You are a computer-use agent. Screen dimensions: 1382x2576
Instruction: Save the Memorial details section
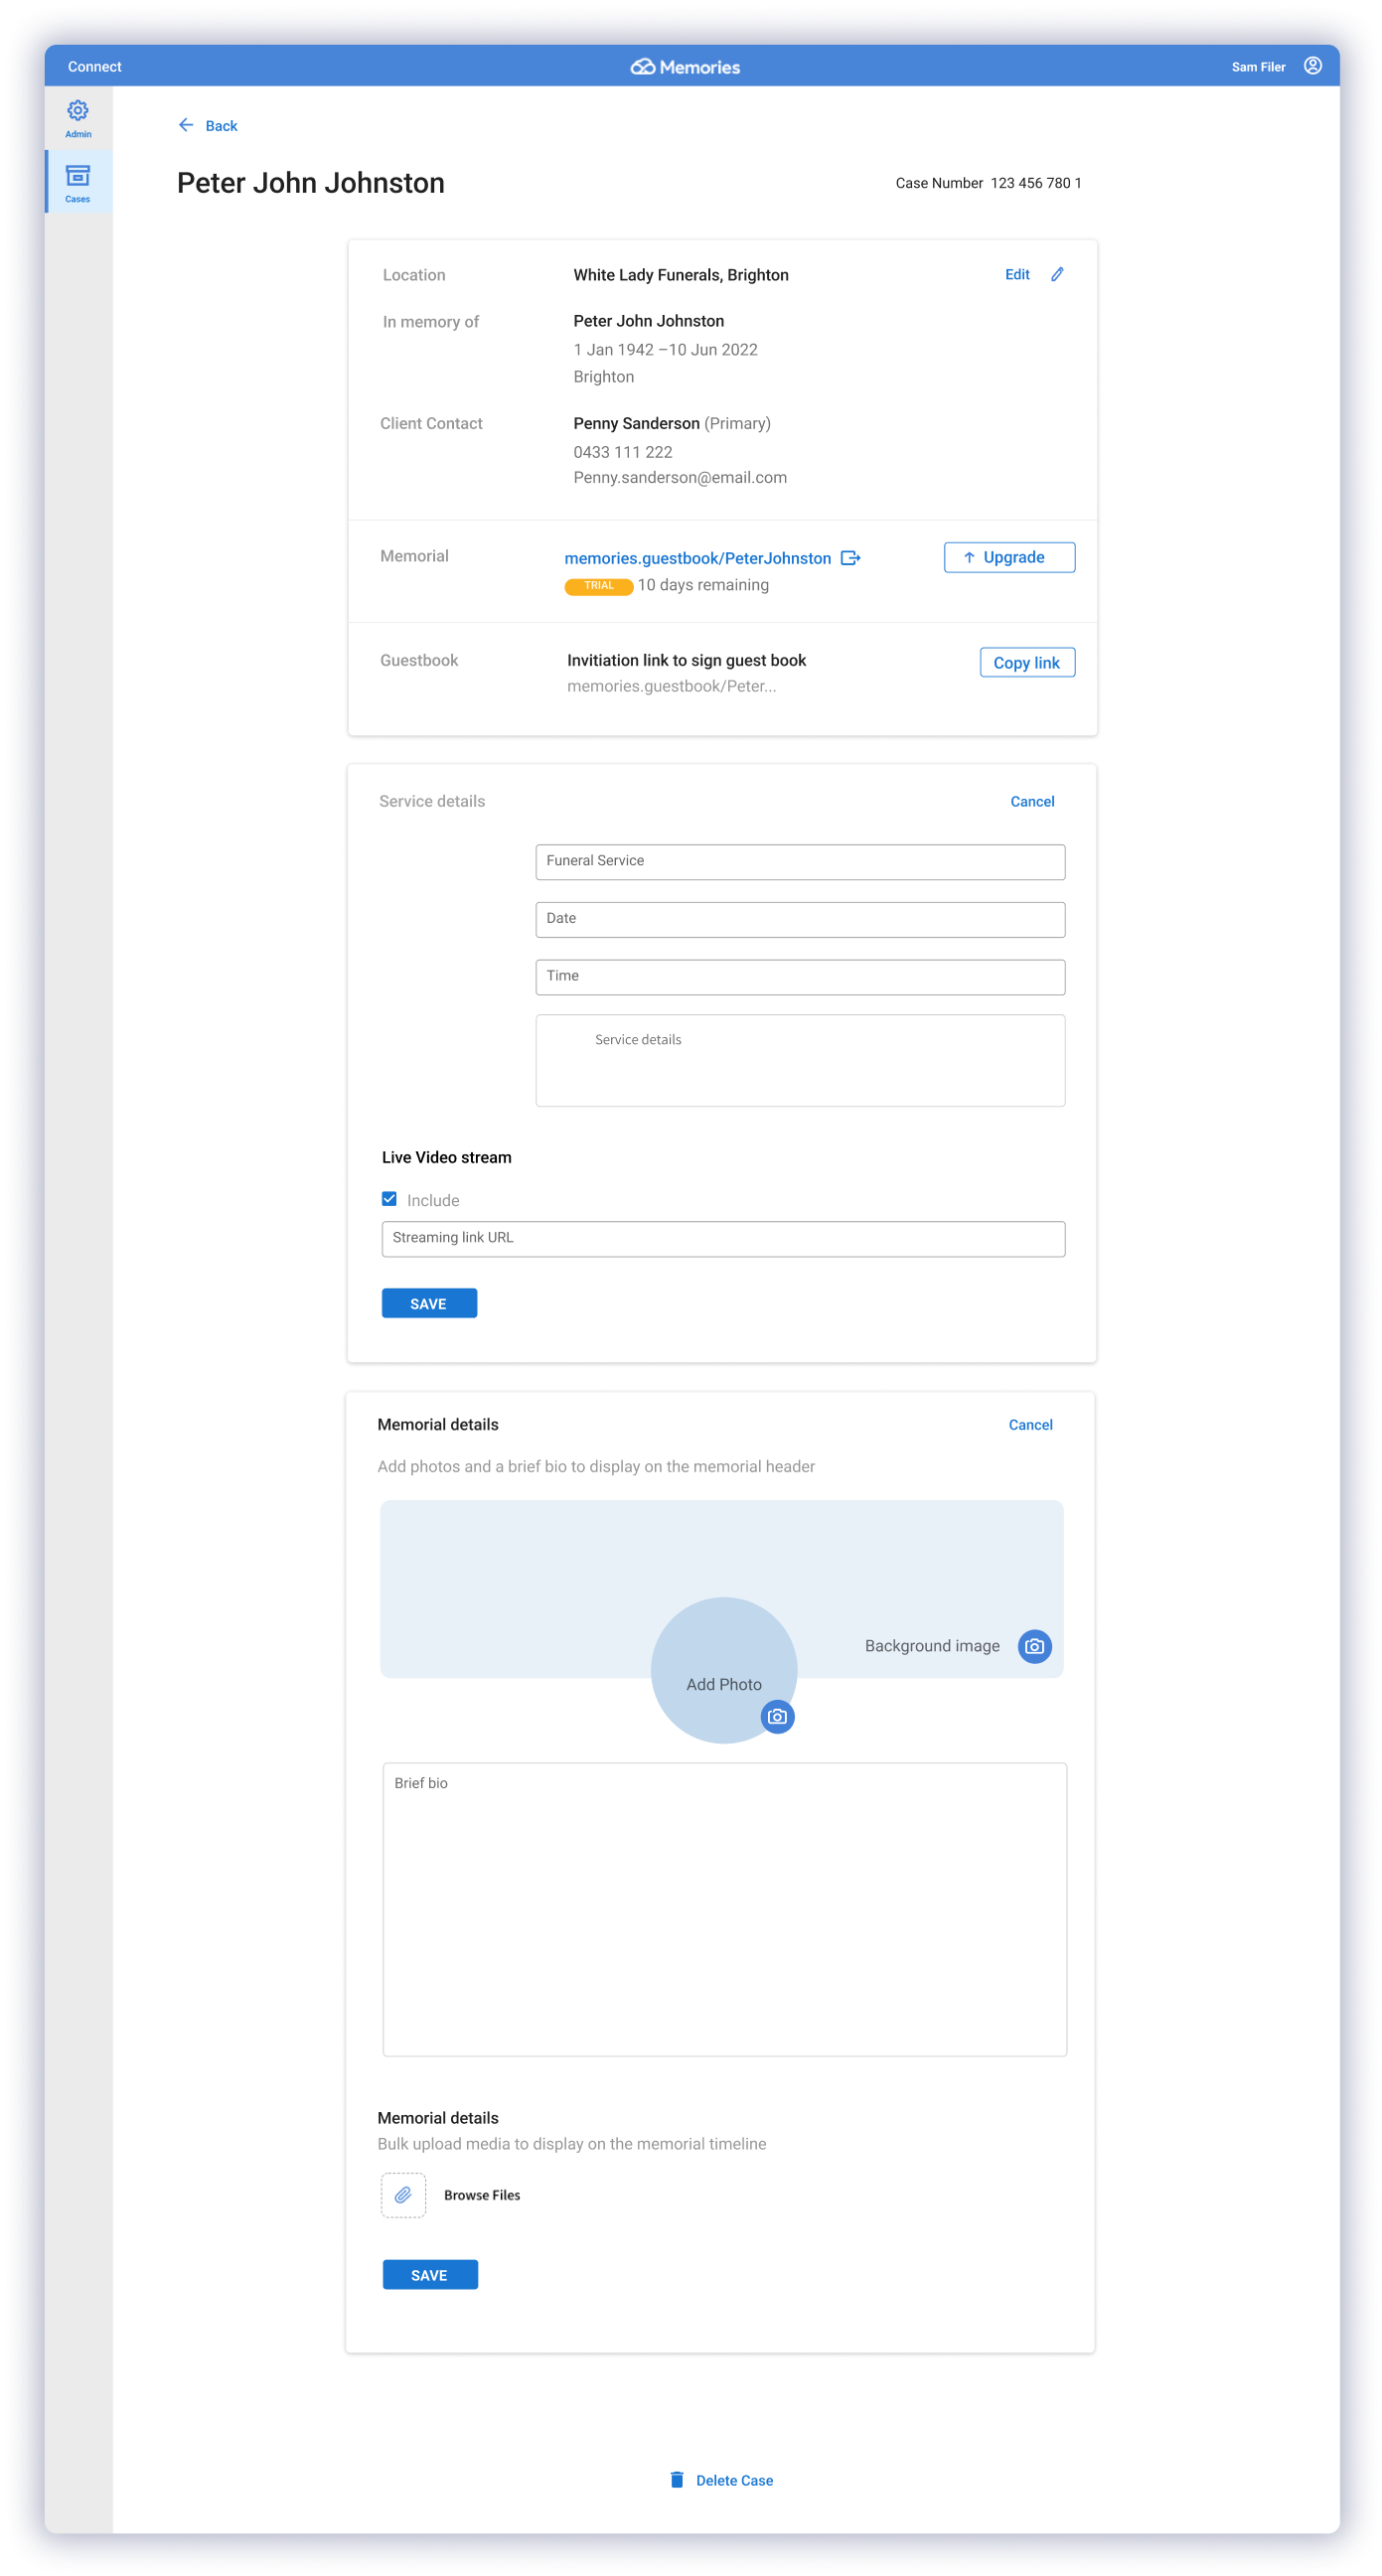point(430,2275)
